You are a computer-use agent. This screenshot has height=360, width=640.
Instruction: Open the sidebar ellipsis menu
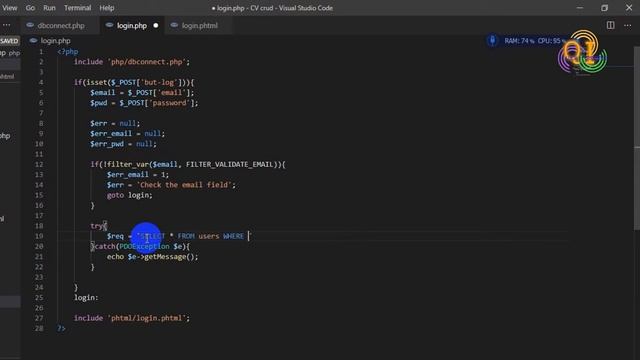7,25
